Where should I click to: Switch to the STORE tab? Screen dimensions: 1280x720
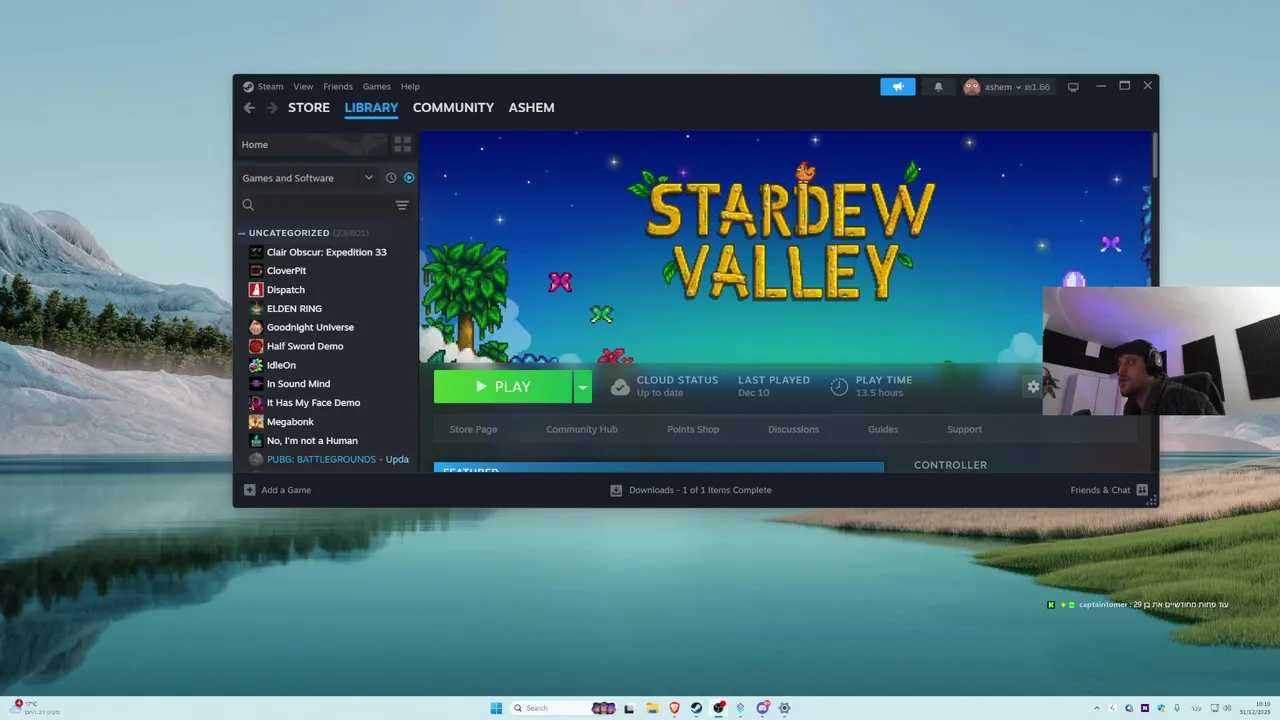309,108
